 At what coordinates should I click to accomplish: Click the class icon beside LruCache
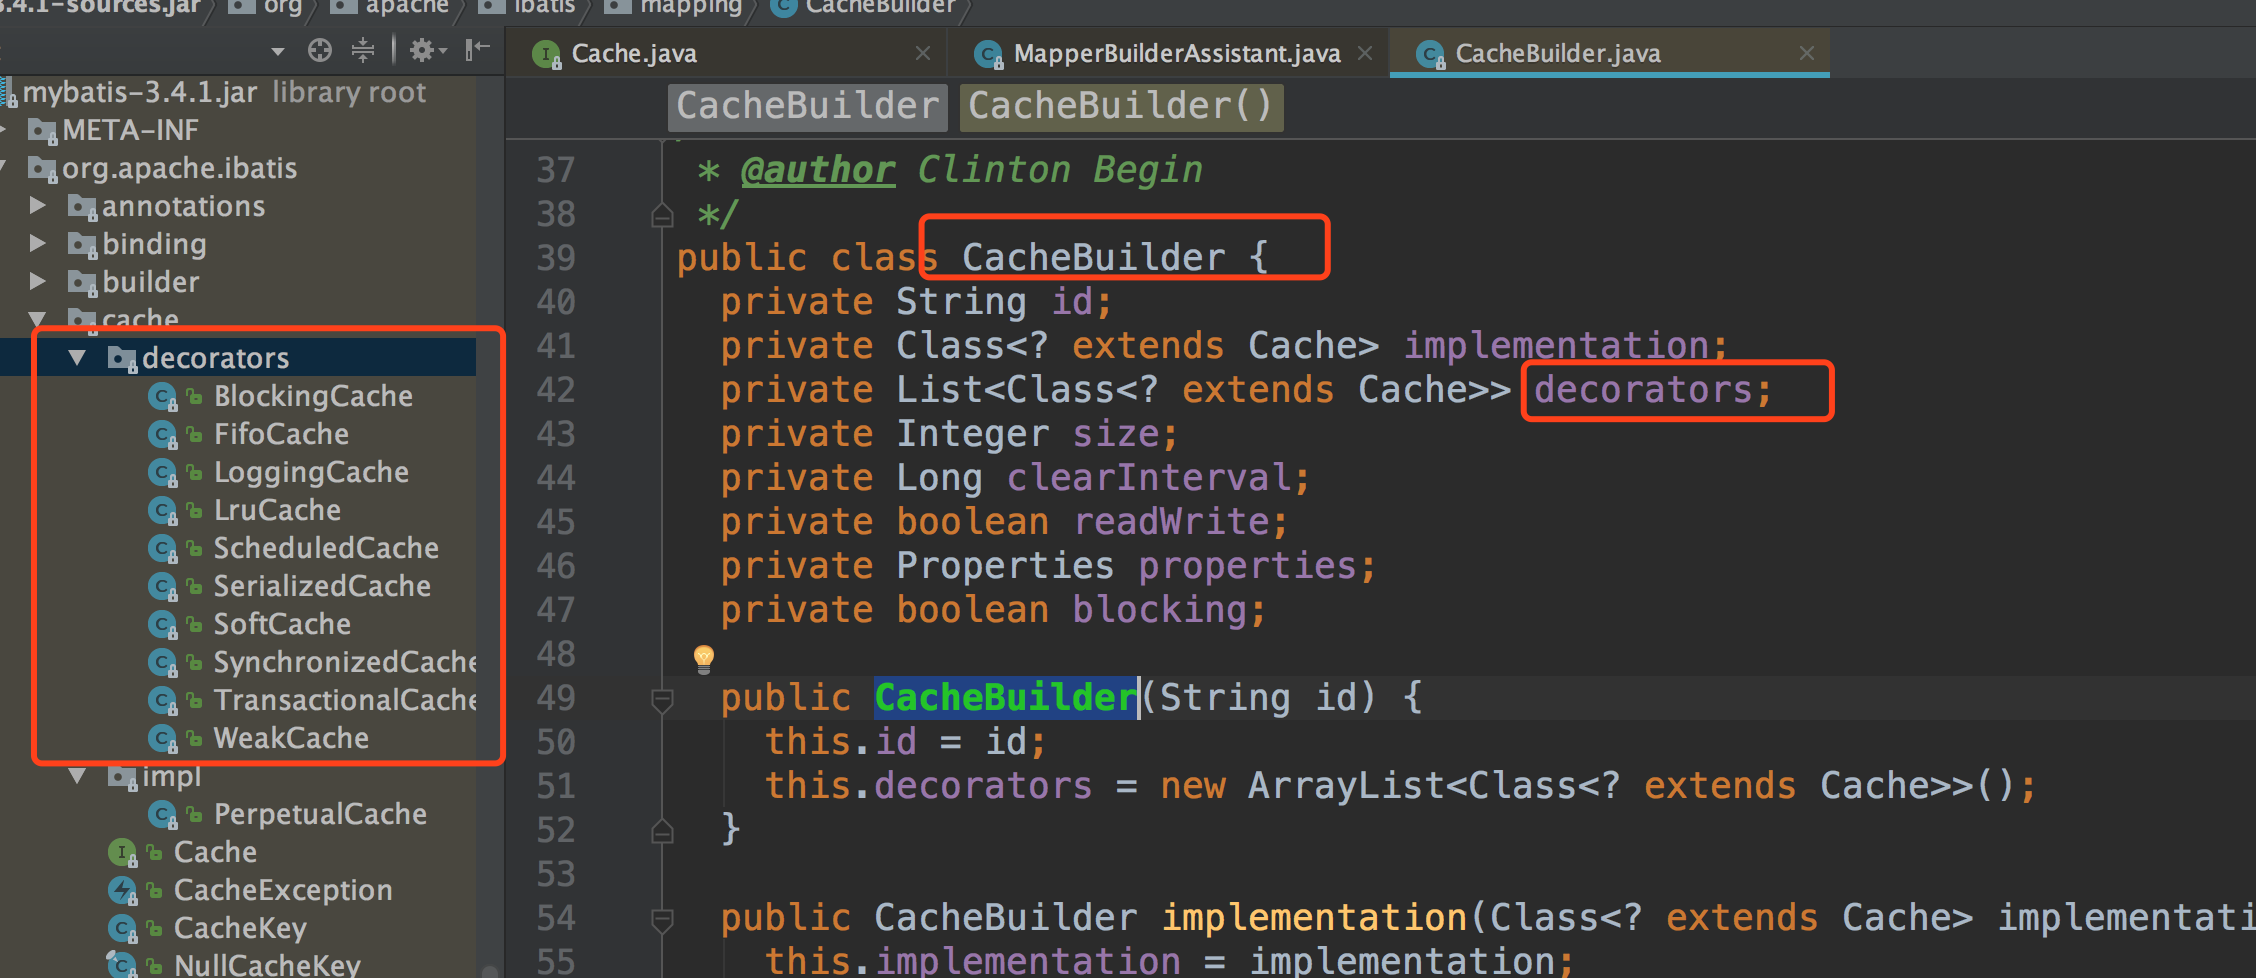(163, 511)
